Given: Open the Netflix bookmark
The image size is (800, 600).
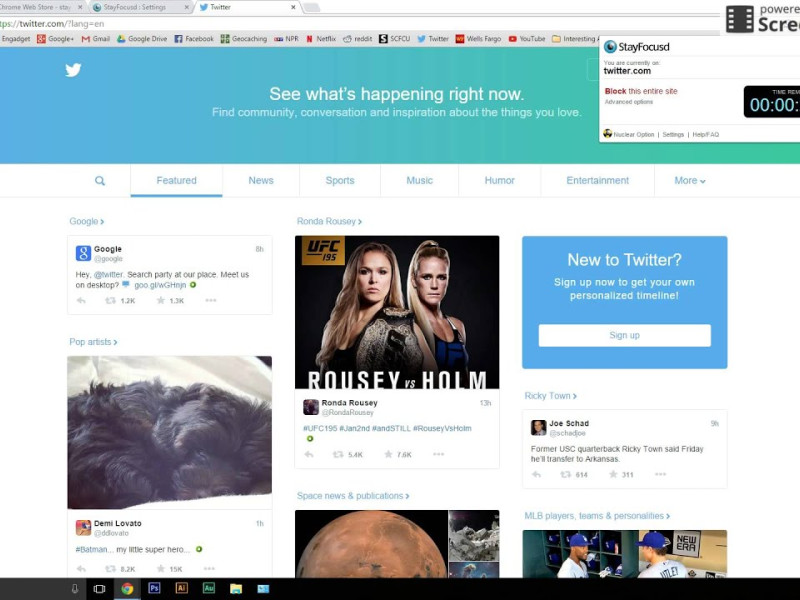Looking at the screenshot, I should click(321, 39).
